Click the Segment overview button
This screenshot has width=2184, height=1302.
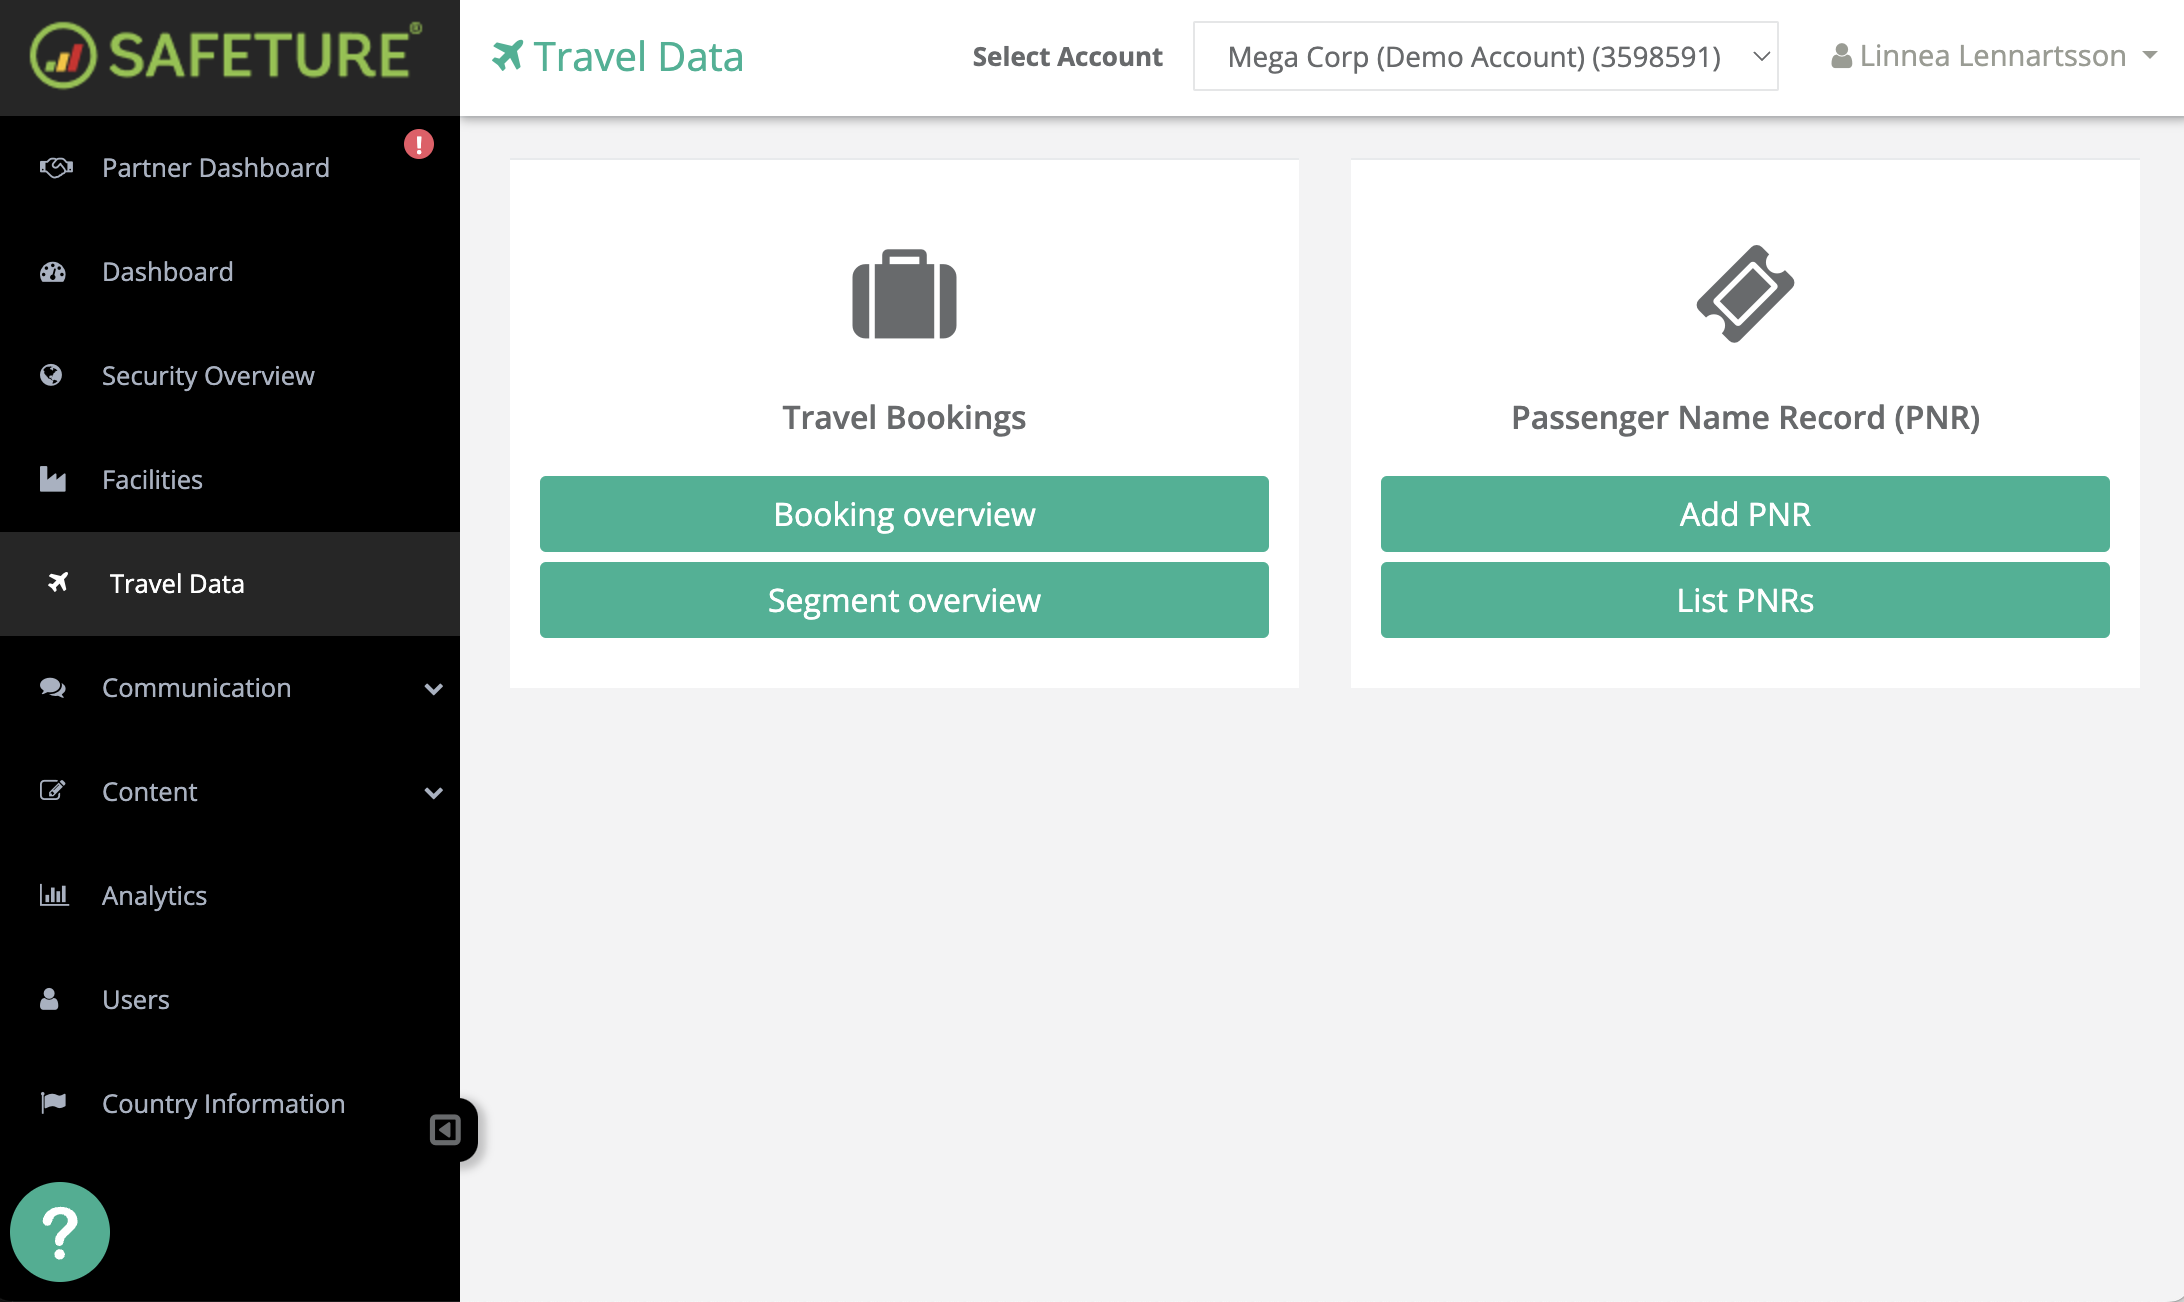click(903, 600)
